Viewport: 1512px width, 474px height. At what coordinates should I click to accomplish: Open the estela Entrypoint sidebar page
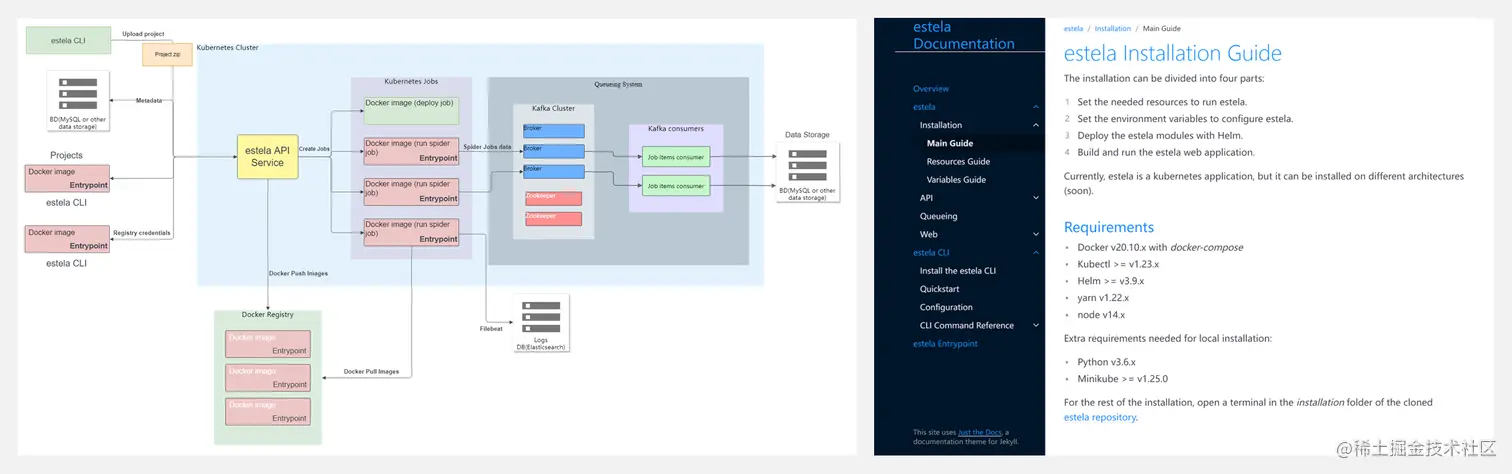tap(945, 343)
